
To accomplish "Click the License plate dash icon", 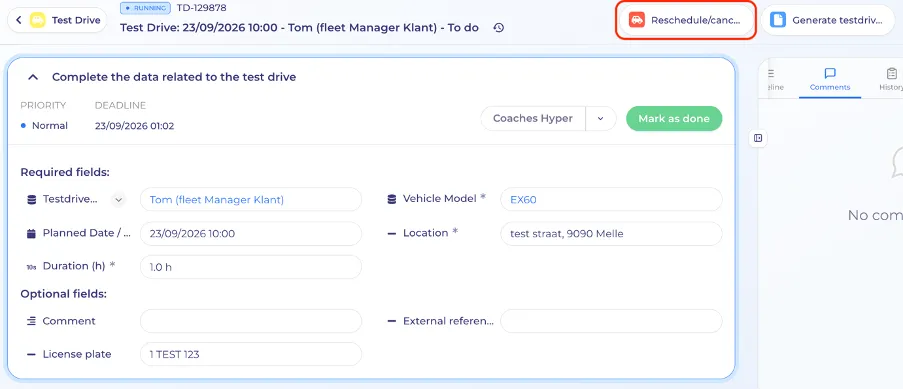I will [31, 354].
